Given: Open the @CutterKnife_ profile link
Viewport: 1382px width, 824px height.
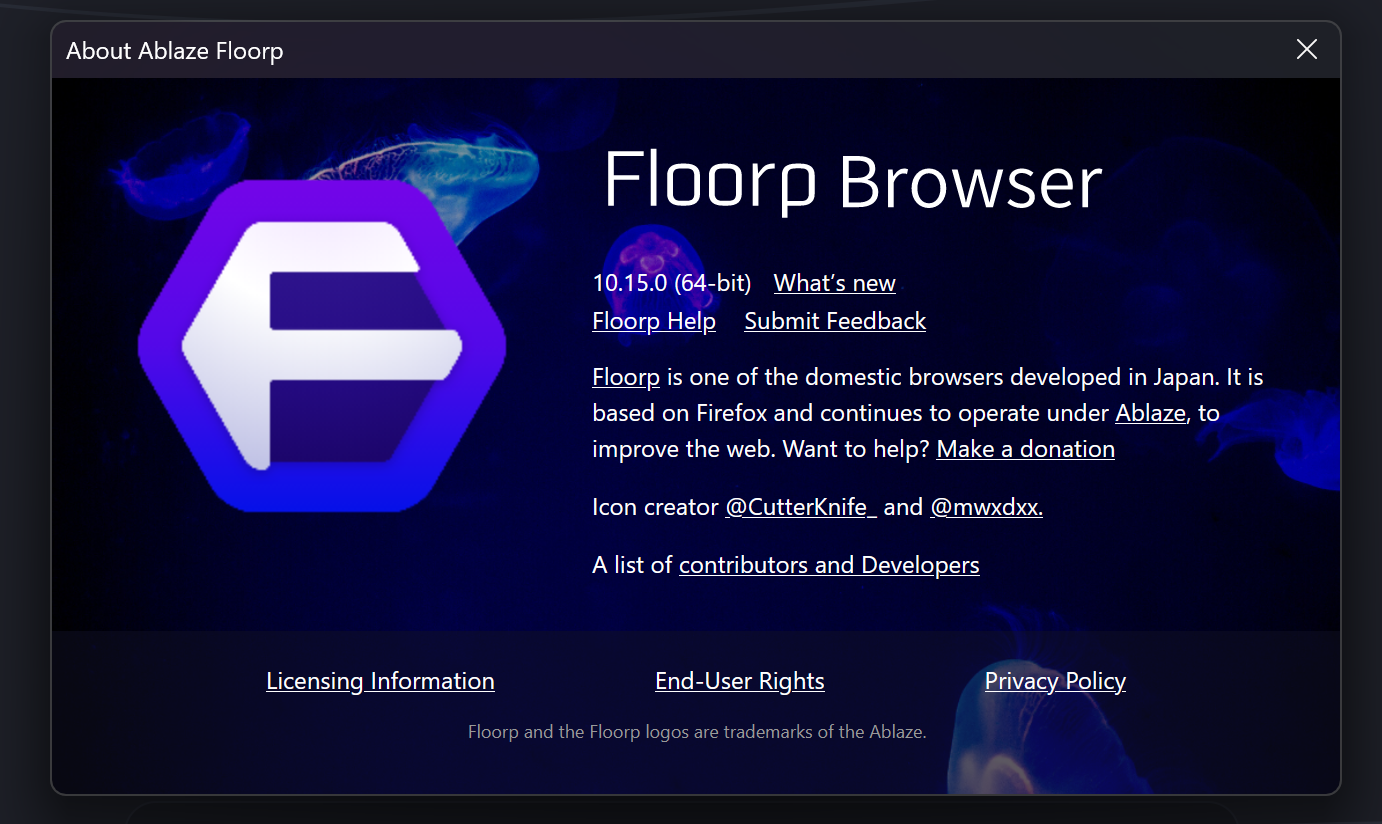Looking at the screenshot, I should [800, 507].
